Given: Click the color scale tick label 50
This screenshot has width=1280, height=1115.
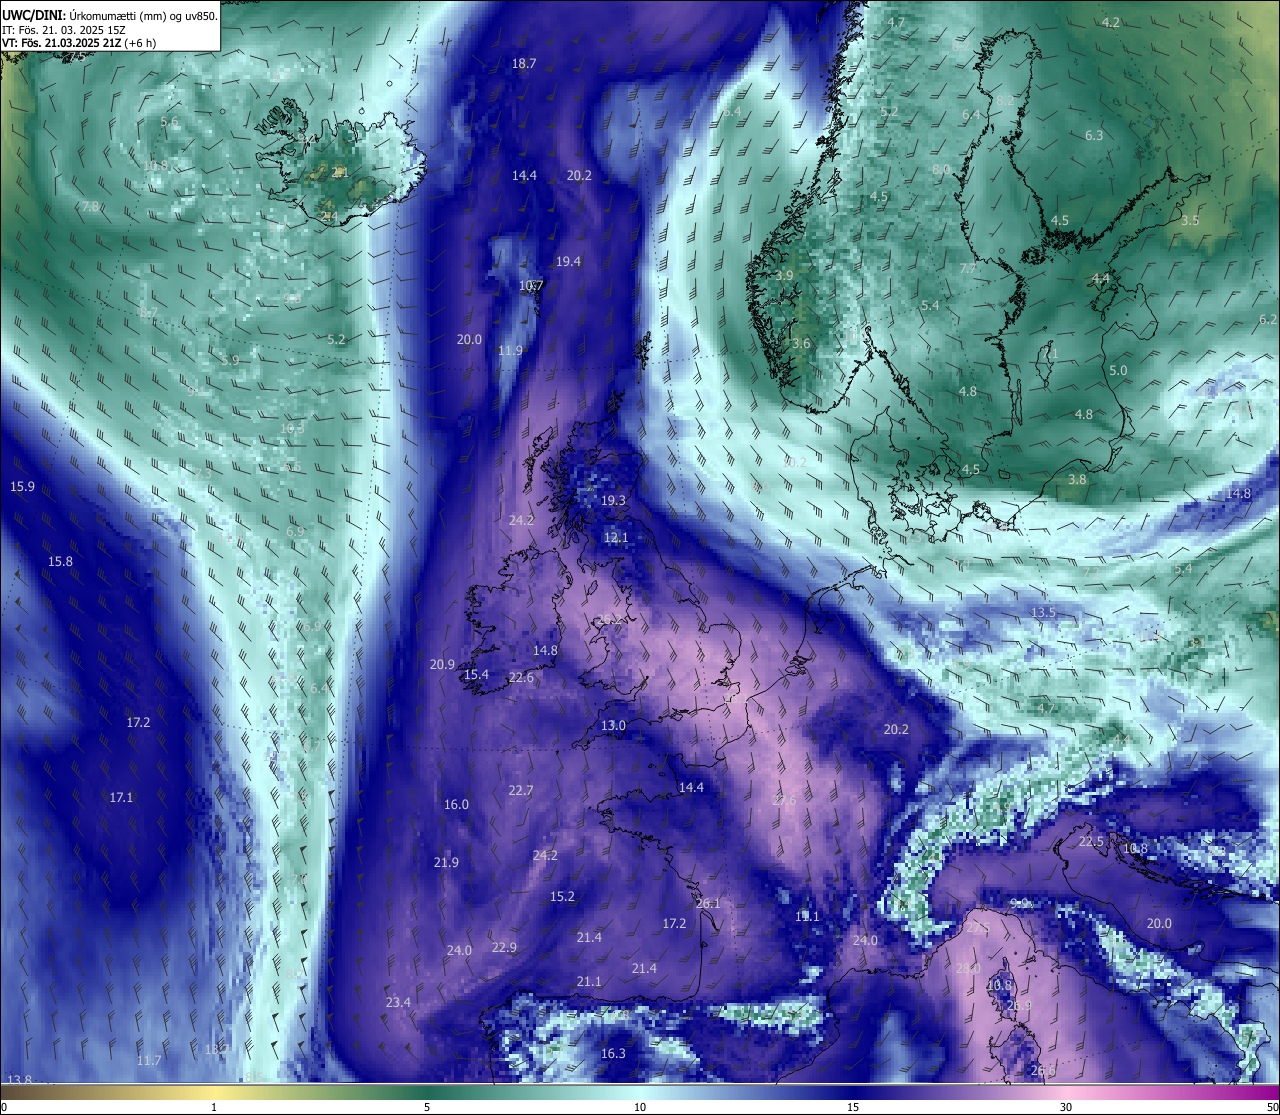Looking at the screenshot, I should tap(1271, 1107).
